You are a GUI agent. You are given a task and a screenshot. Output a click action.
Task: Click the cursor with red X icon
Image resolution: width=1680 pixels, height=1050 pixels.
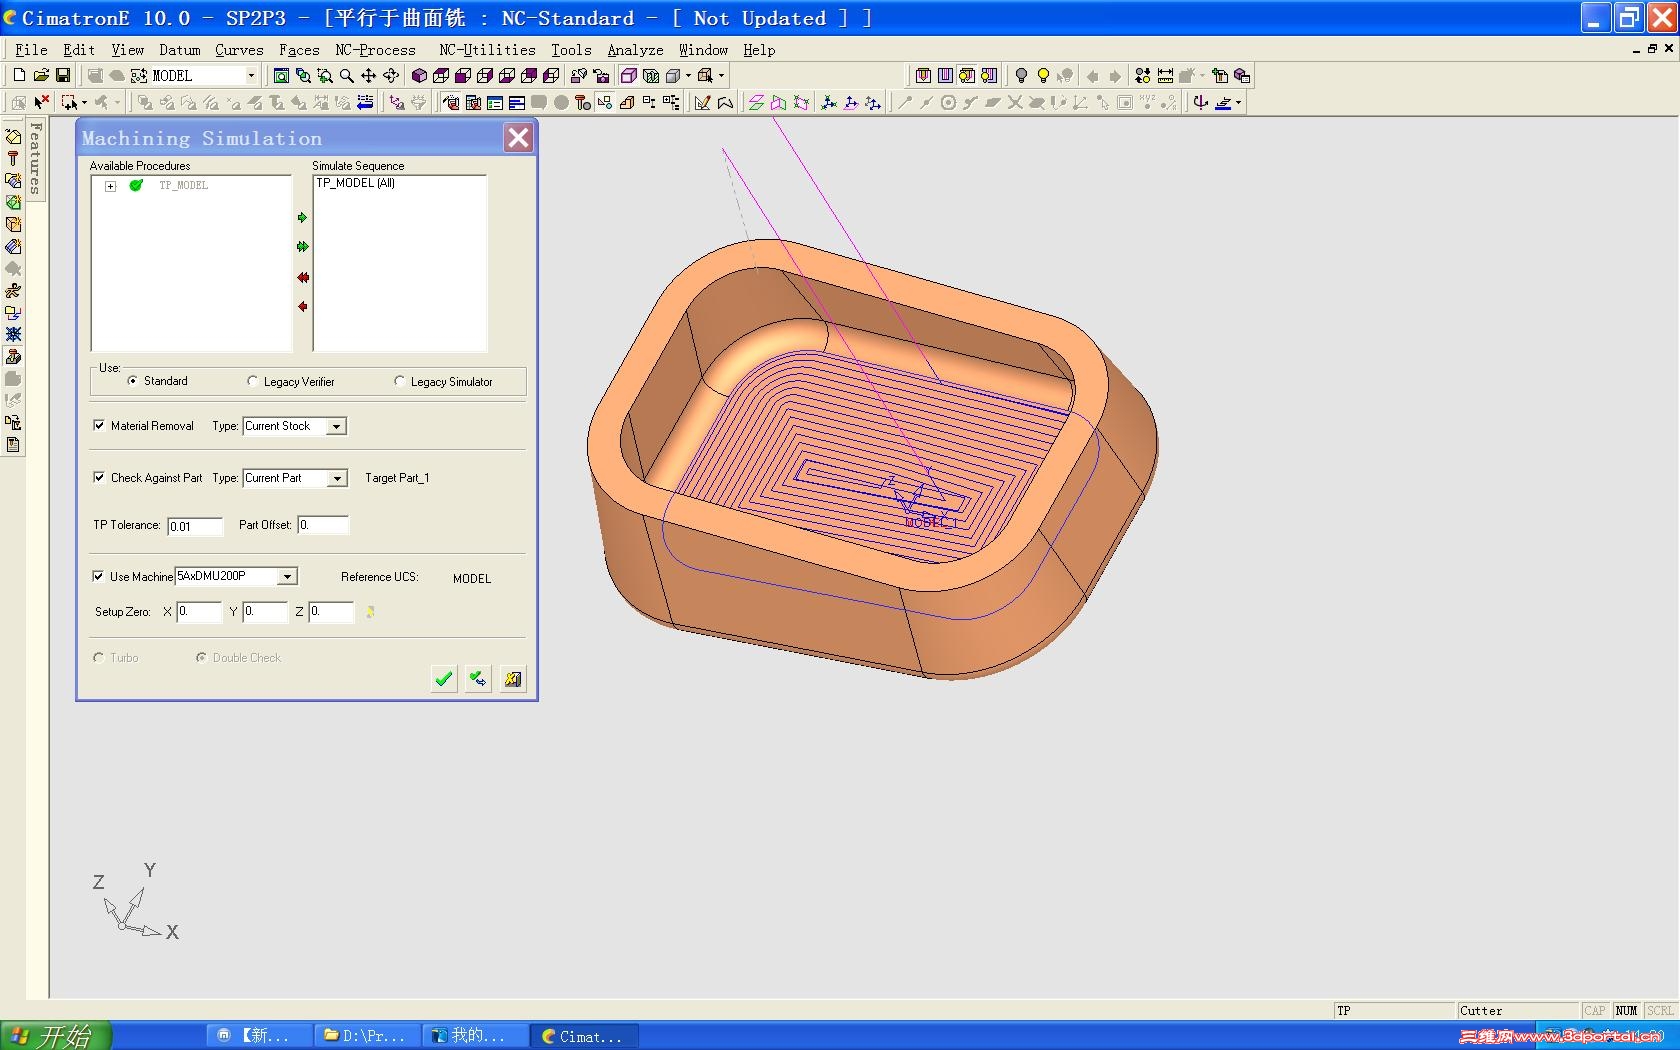tap(41, 102)
